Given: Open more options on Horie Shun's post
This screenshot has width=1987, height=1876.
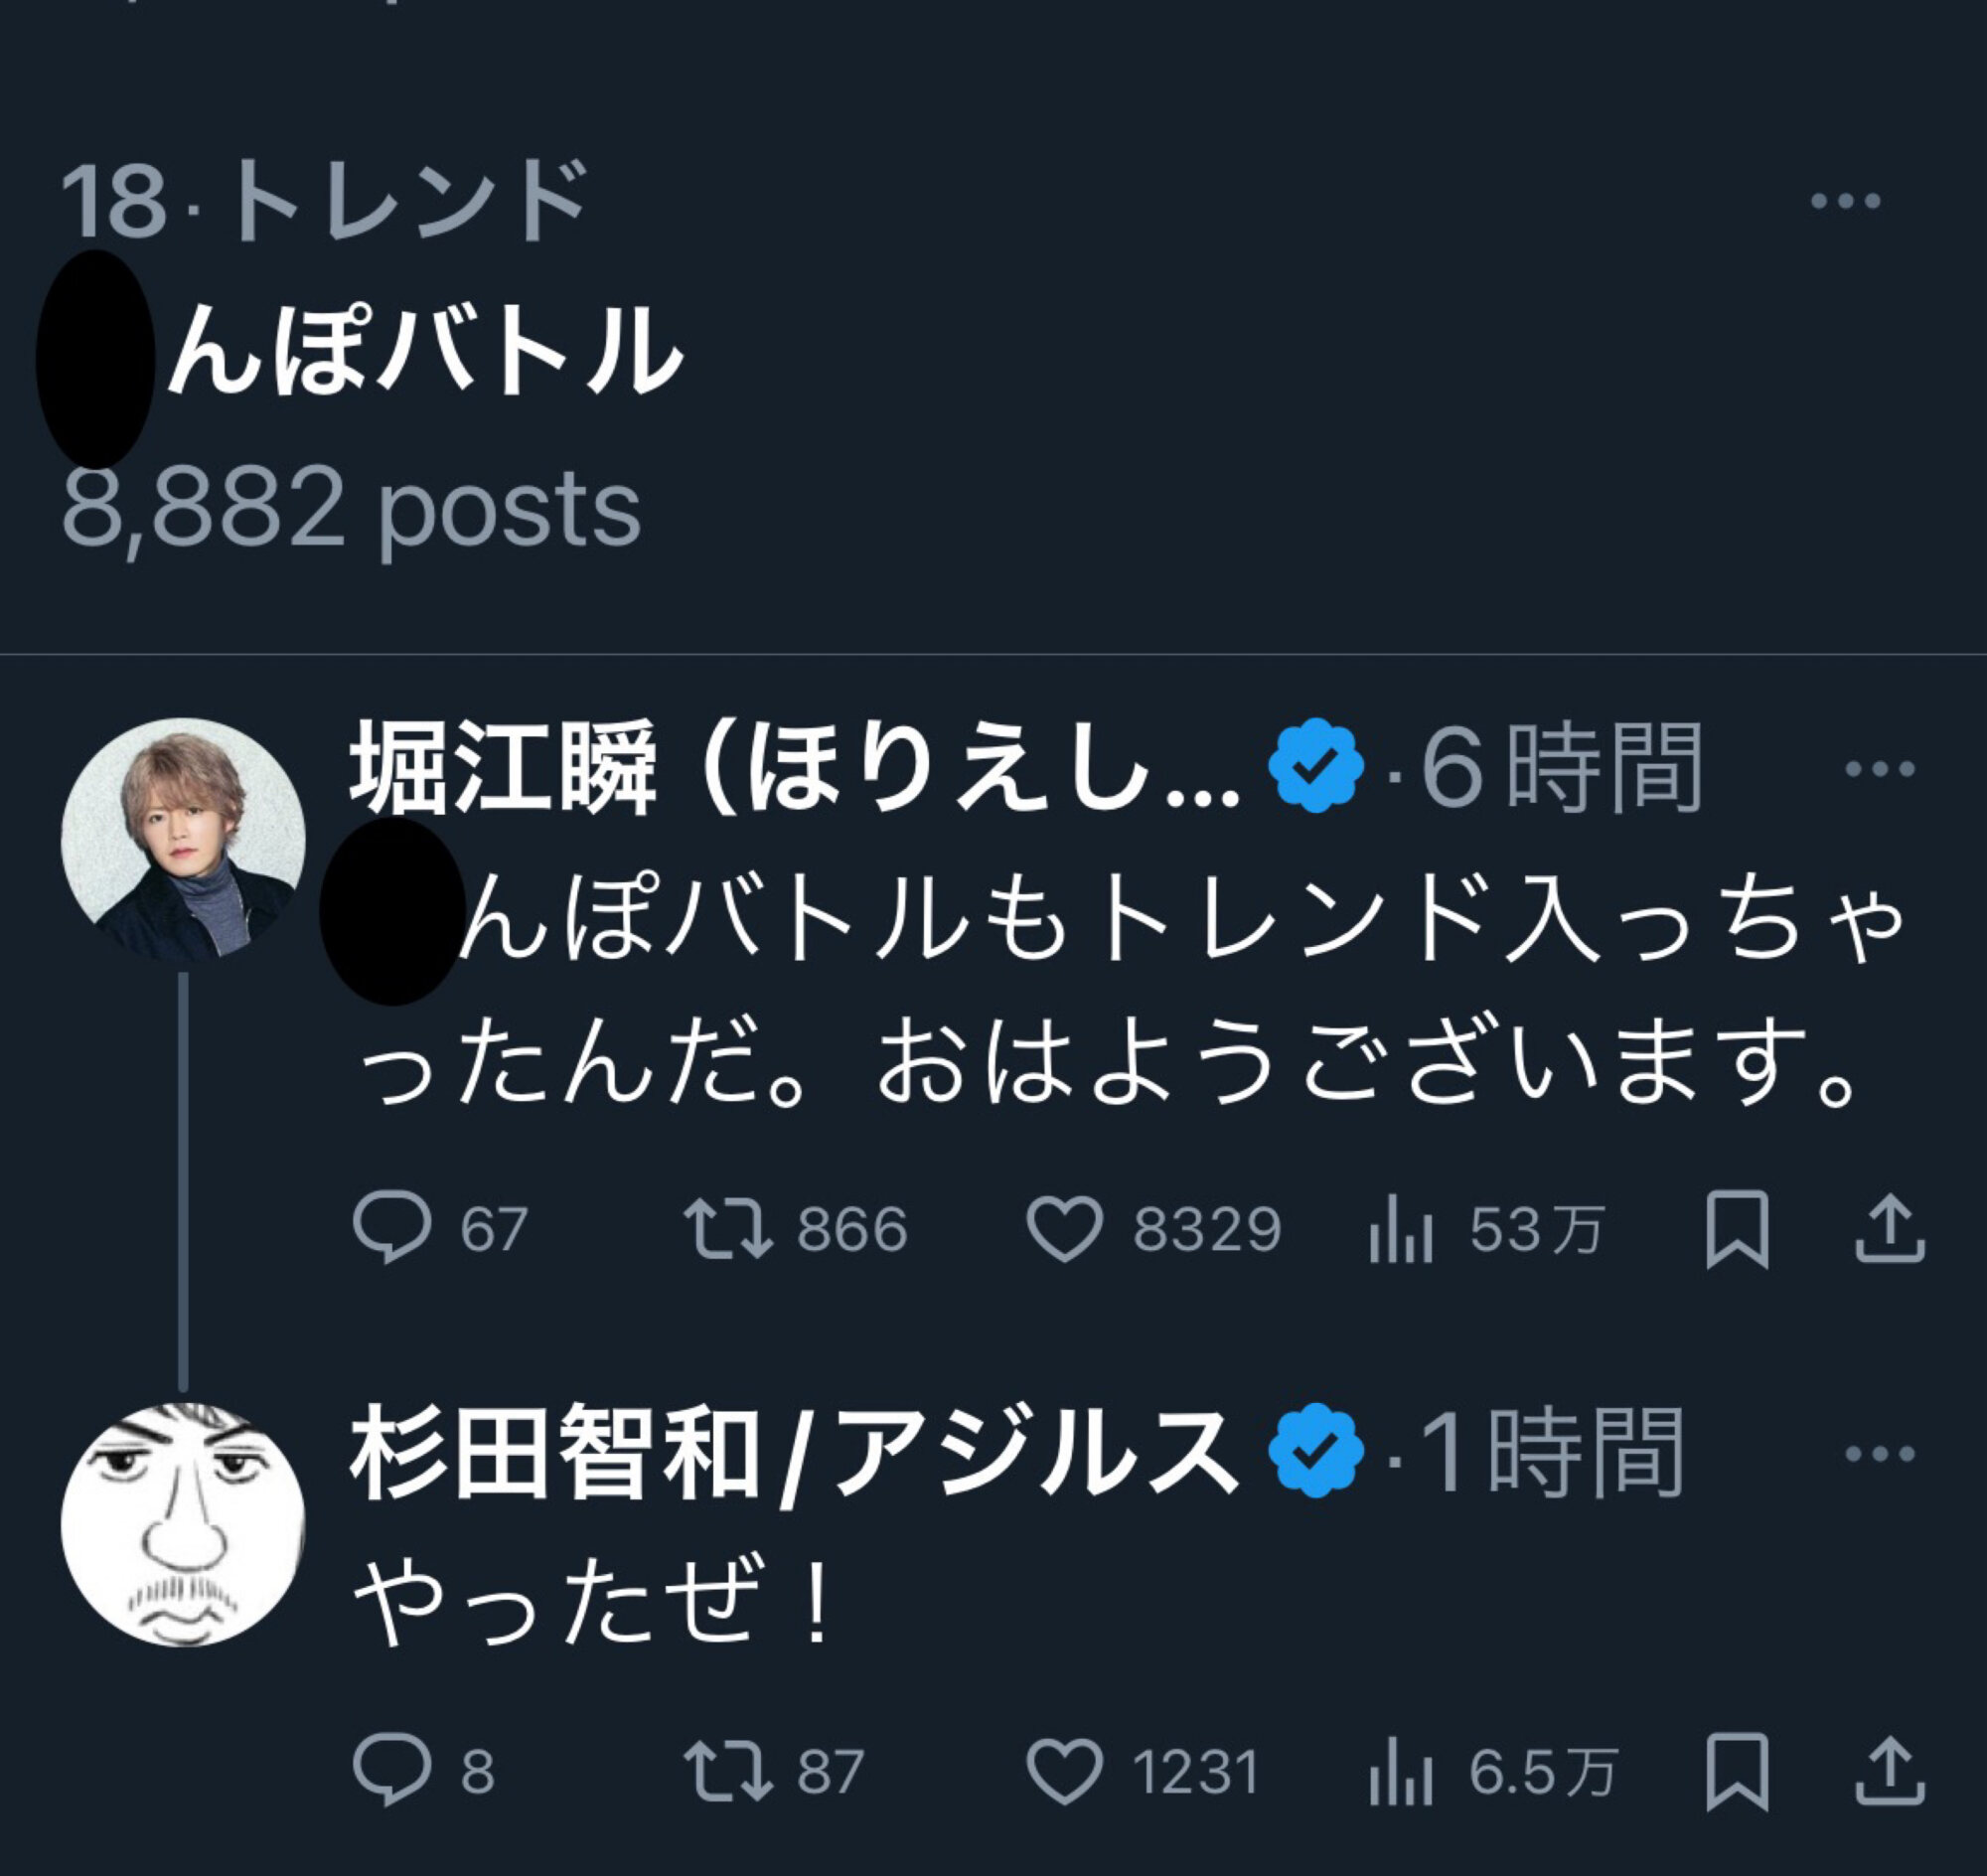Looking at the screenshot, I should click(1879, 769).
